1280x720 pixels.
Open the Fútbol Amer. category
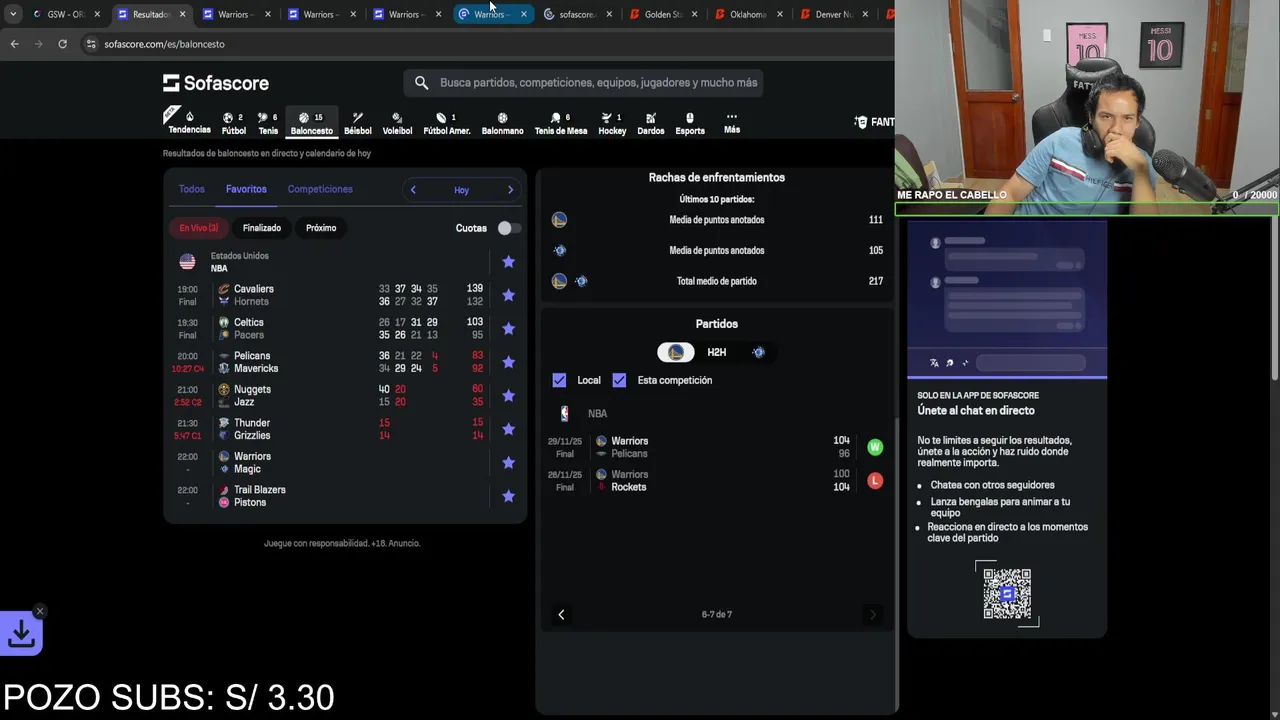[446, 123]
